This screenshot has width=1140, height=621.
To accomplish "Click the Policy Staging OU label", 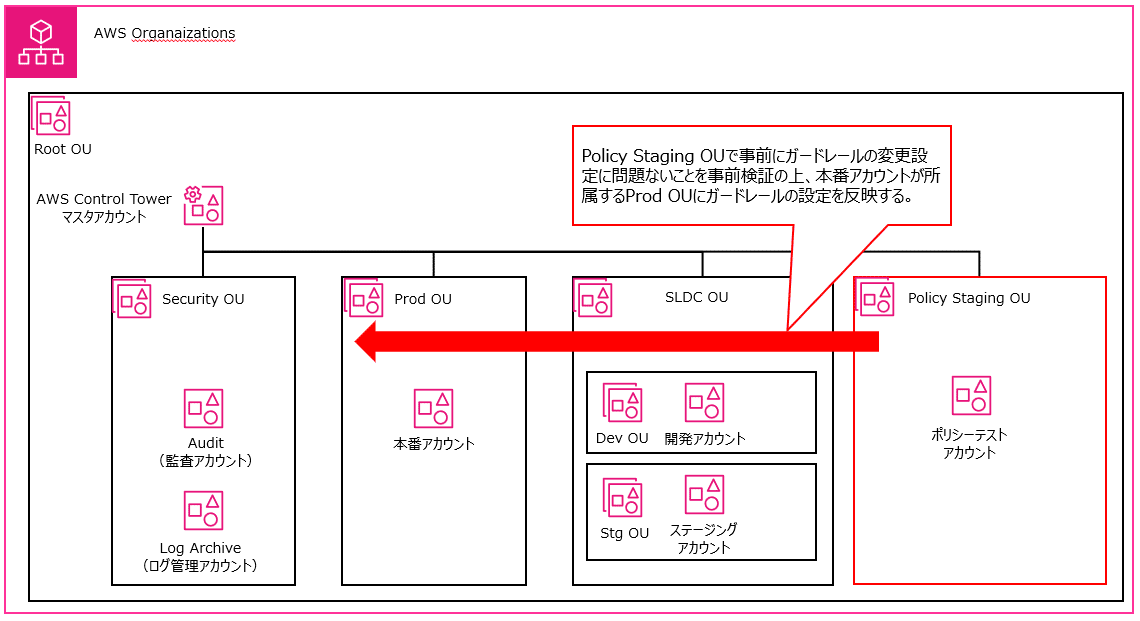I will click(969, 297).
